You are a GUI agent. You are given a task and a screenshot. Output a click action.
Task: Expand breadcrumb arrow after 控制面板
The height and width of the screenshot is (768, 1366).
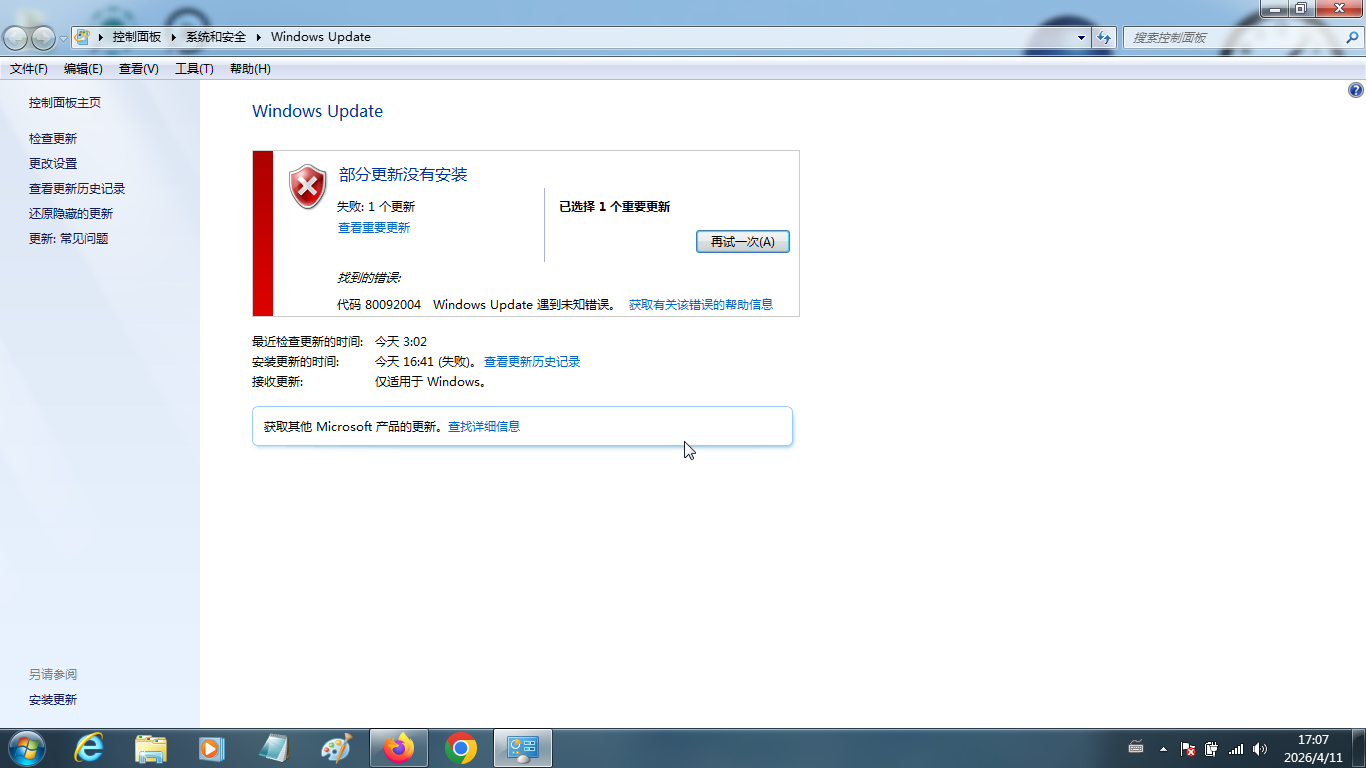[x=173, y=37]
